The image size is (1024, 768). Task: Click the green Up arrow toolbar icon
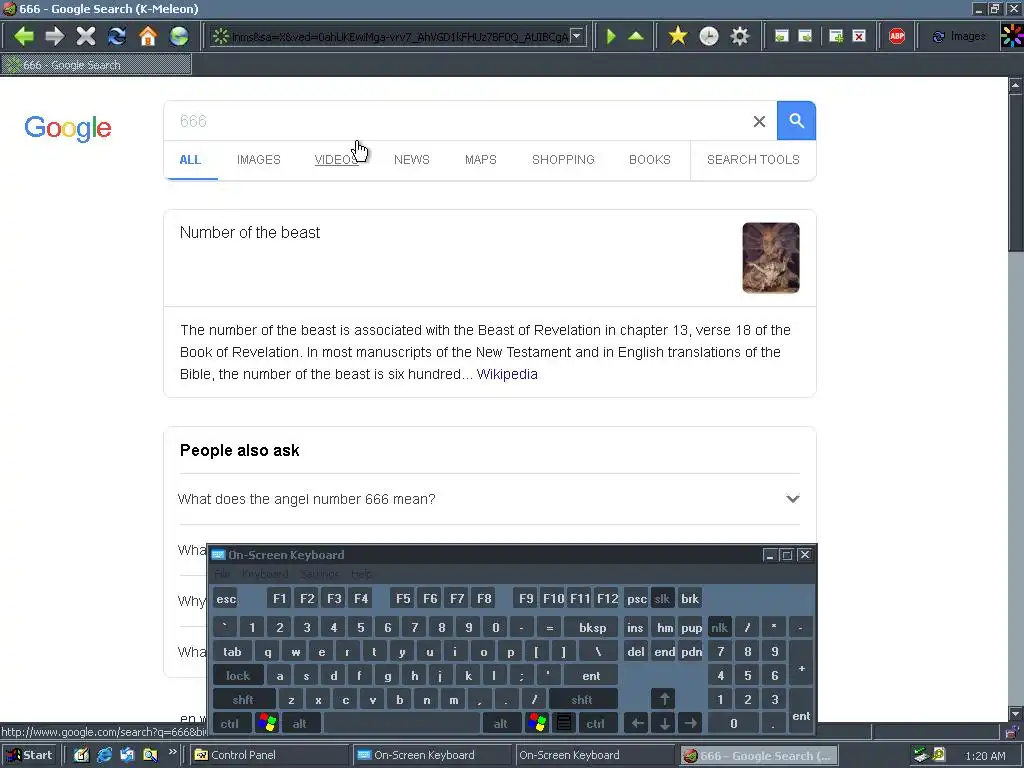click(x=636, y=36)
